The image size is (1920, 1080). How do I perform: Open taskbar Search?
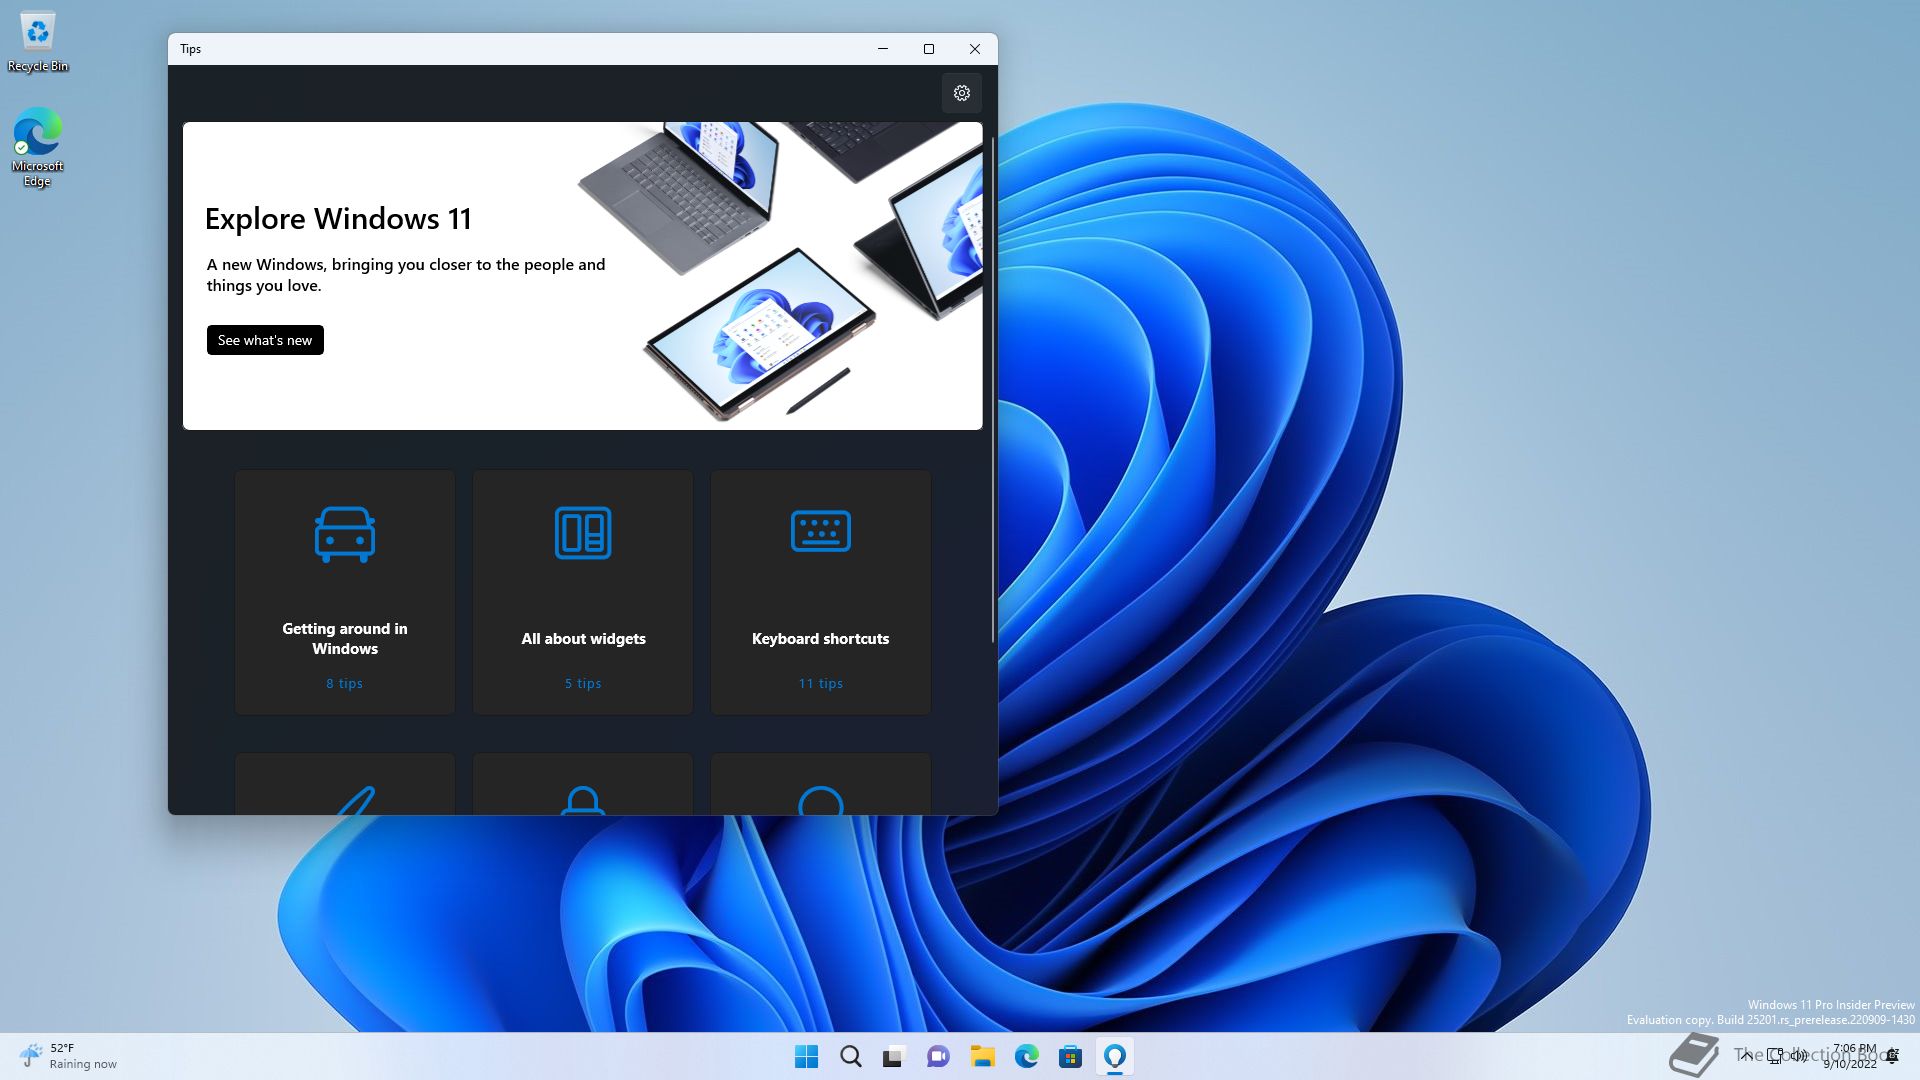point(850,1056)
